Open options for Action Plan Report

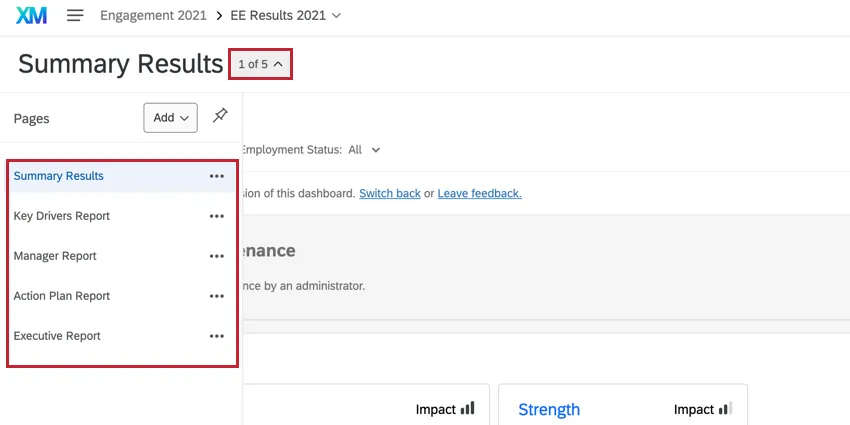(216, 296)
